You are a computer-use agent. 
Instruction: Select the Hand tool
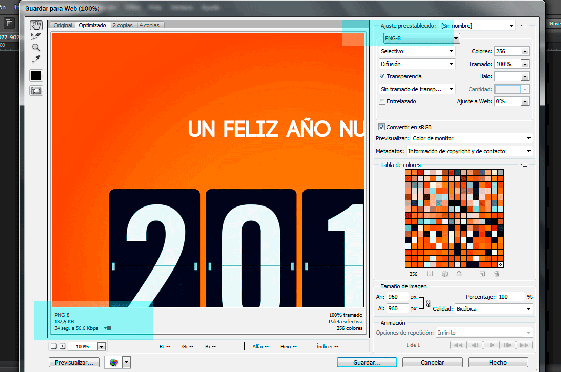pyautogui.click(x=36, y=25)
